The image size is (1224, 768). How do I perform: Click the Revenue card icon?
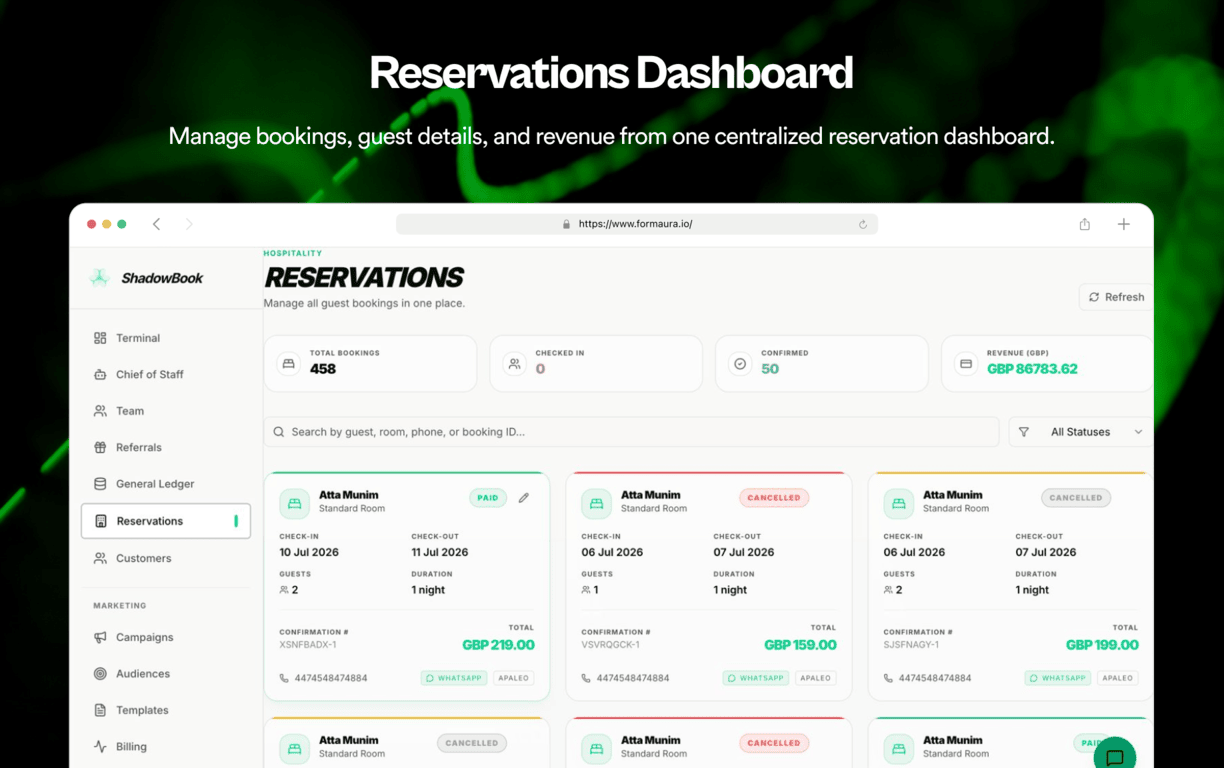tap(966, 364)
